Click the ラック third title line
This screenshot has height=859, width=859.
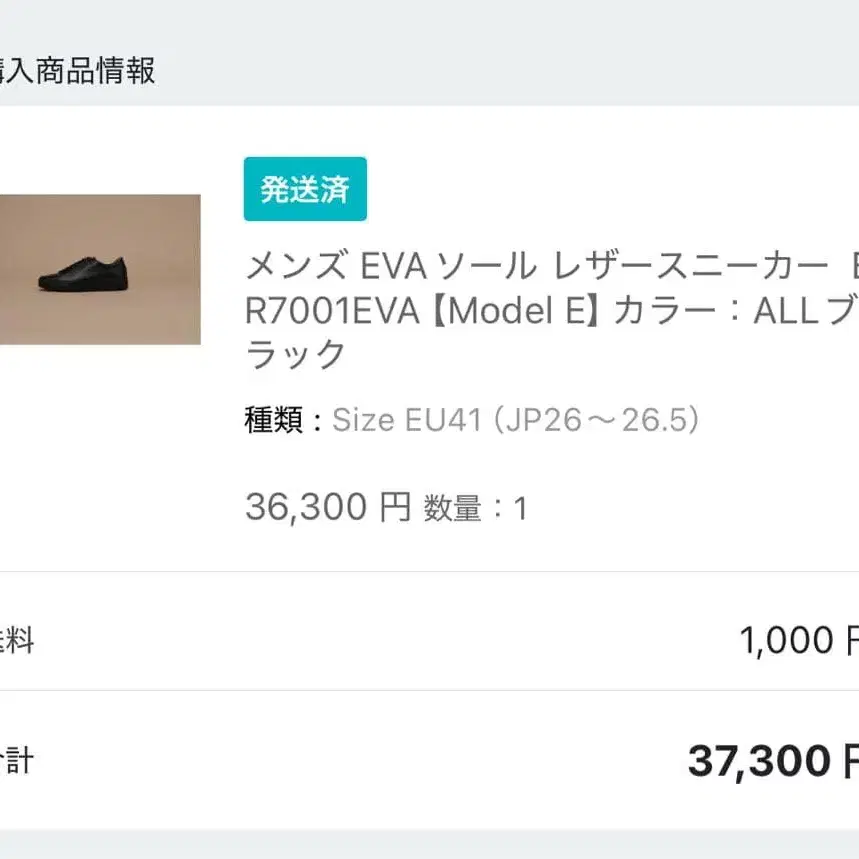296,355
